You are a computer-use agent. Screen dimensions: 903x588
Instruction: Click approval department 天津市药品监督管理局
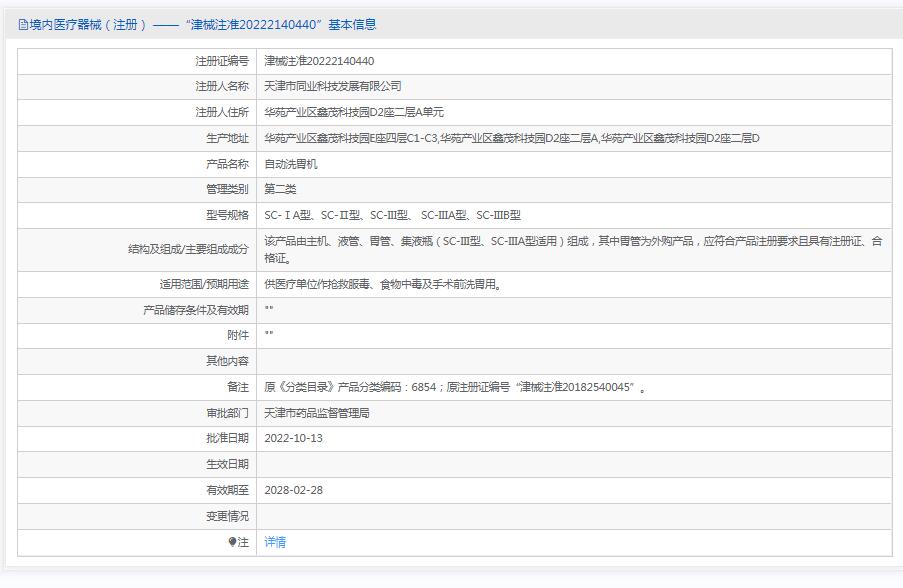coord(317,413)
